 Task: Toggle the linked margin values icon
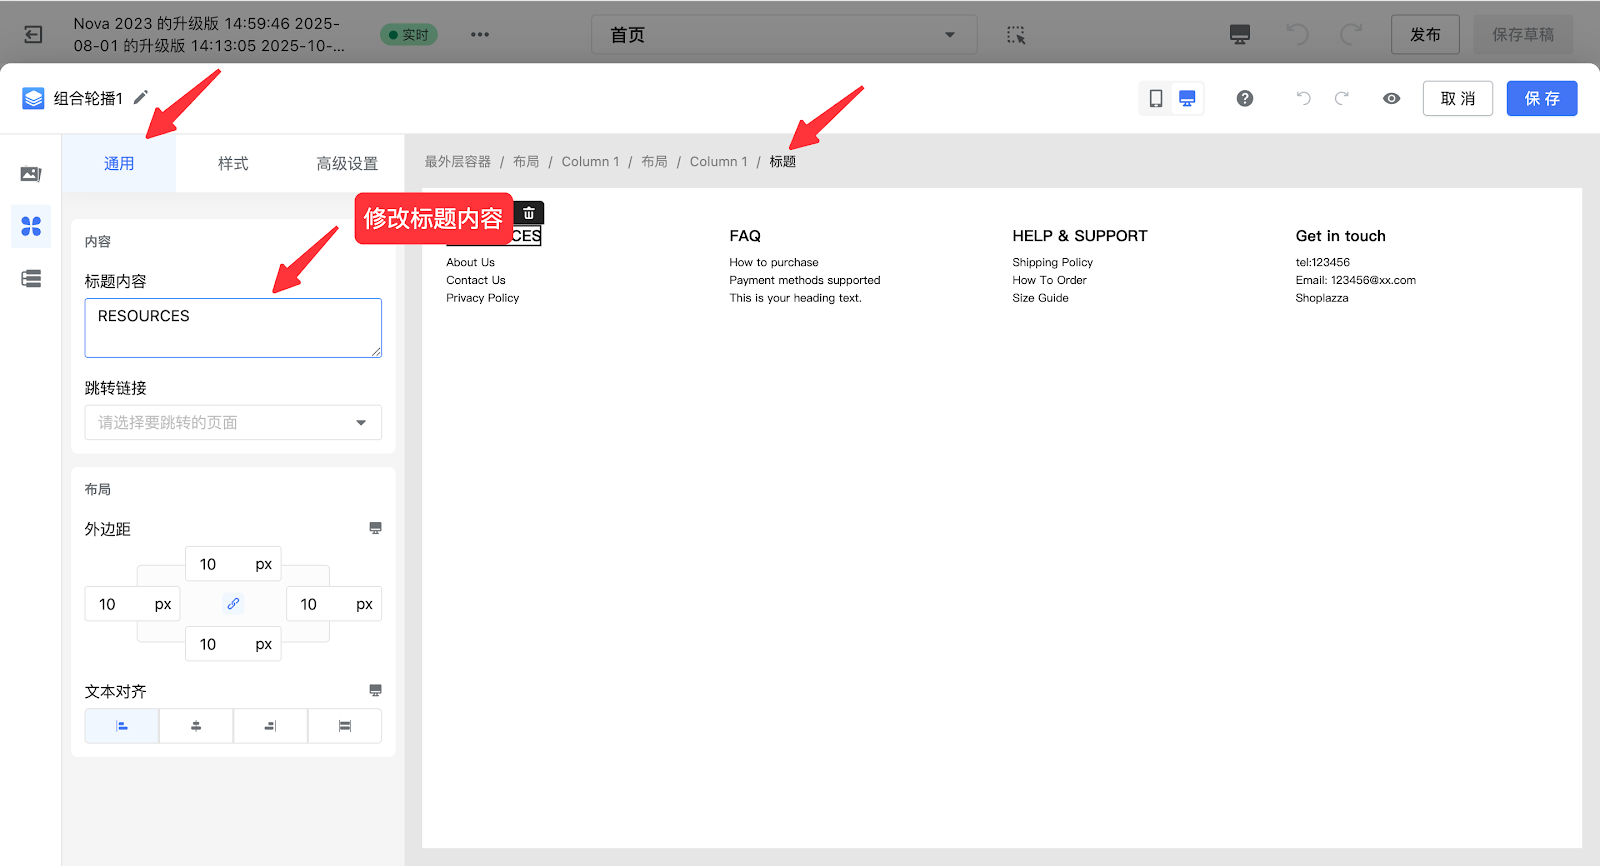(x=233, y=604)
